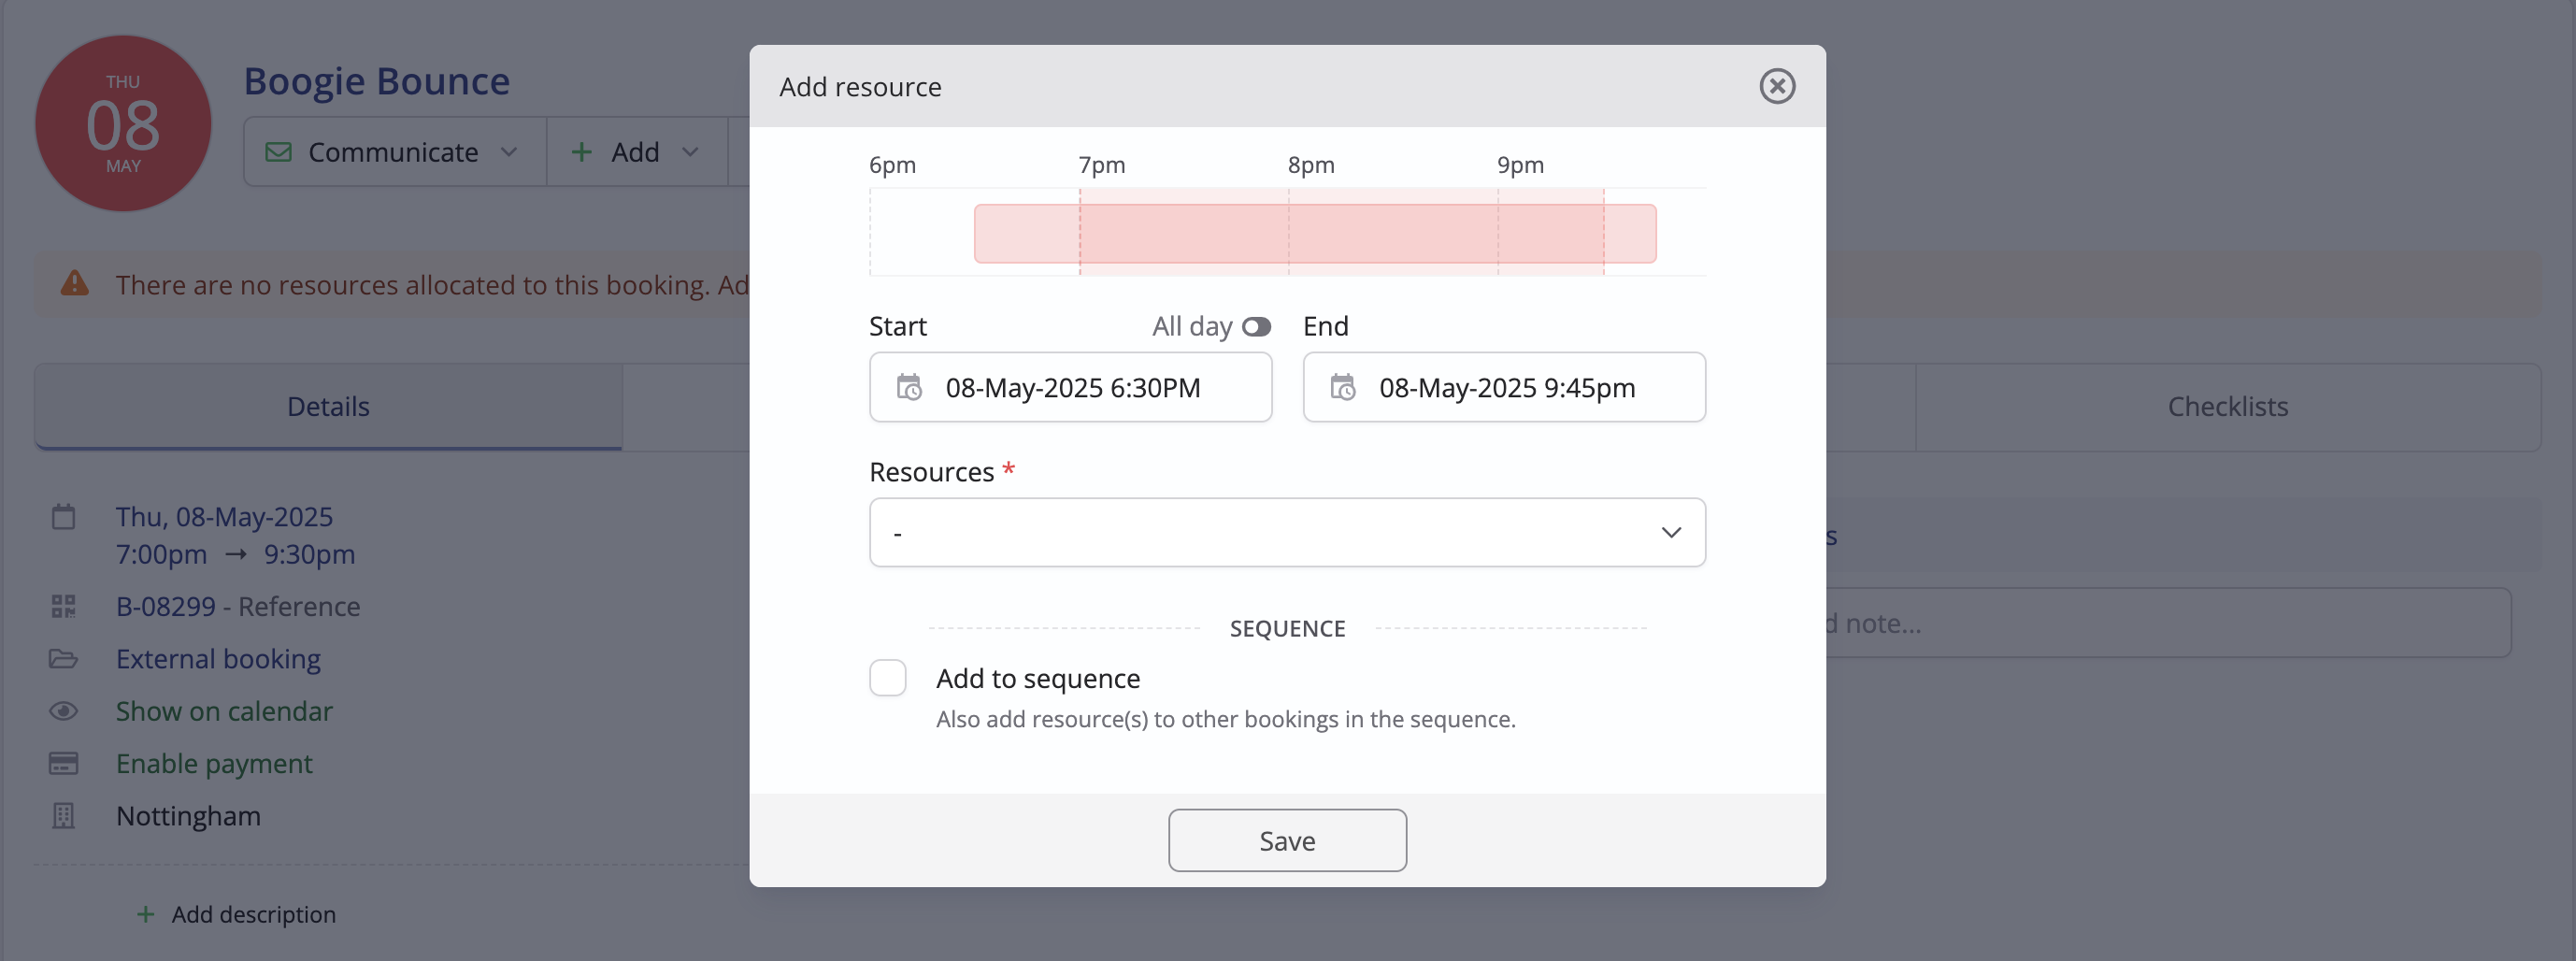Image resolution: width=2576 pixels, height=961 pixels.
Task: Close the Add resource dialog
Action: click(1777, 86)
